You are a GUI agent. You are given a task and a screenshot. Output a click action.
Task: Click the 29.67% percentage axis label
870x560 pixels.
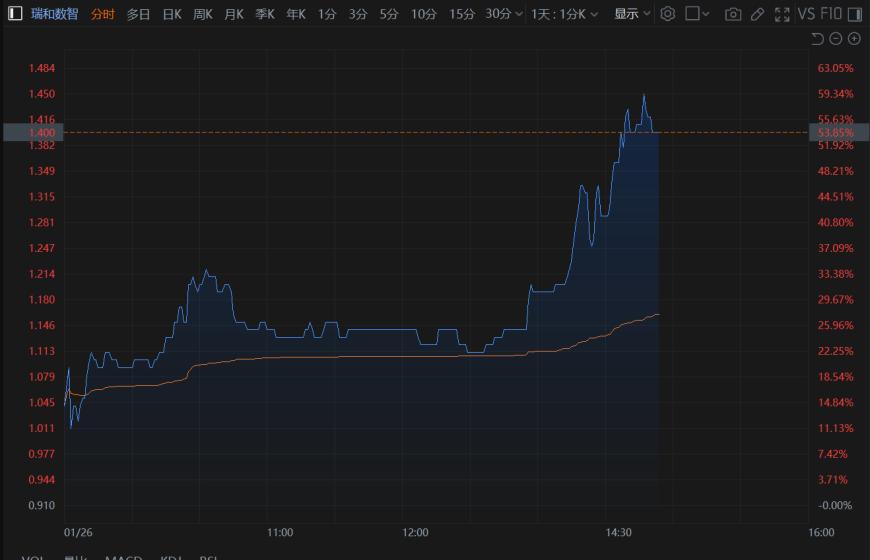(x=835, y=299)
